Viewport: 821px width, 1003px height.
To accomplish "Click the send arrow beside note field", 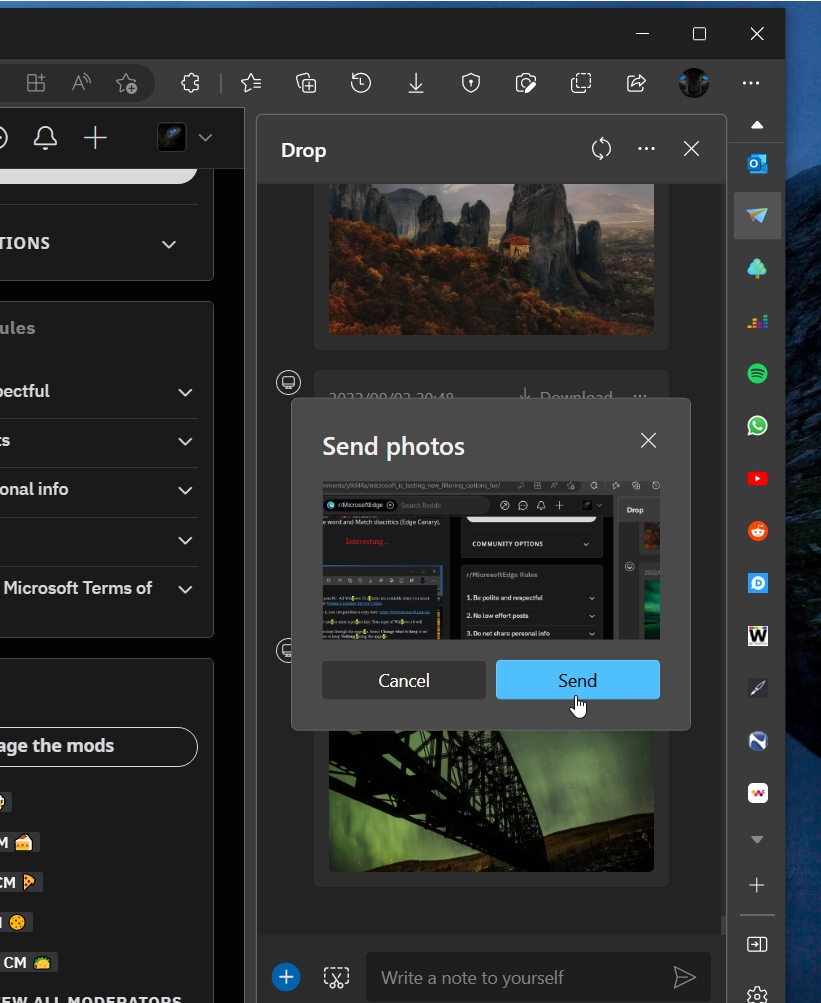I will point(685,977).
